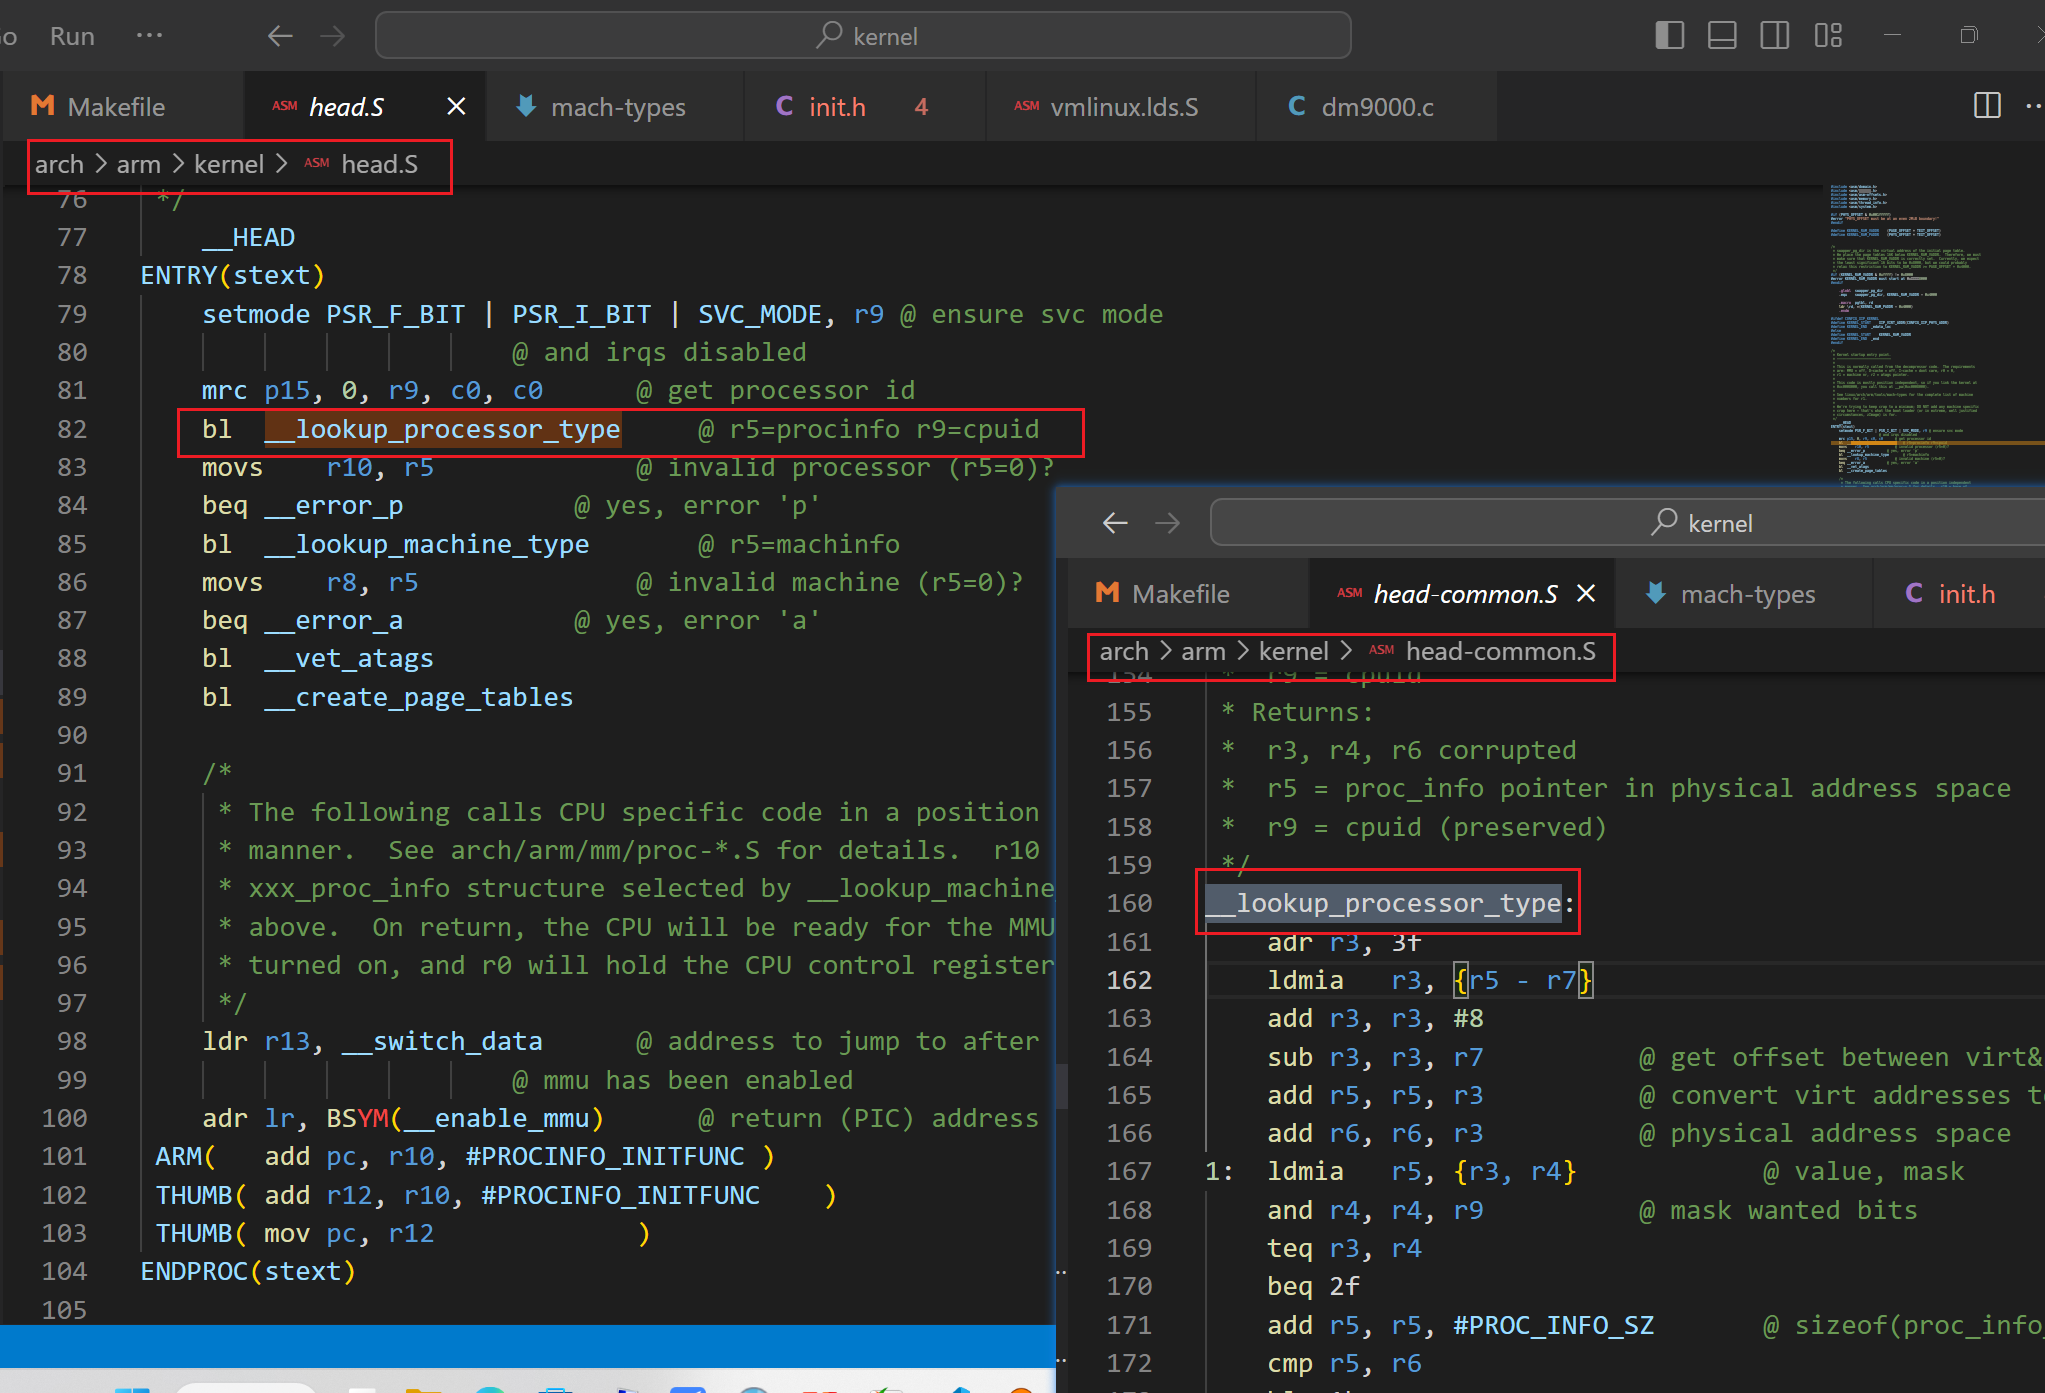The height and width of the screenshot is (1393, 2045).
Task: Click the kernel search box in main window
Action: 863,36
